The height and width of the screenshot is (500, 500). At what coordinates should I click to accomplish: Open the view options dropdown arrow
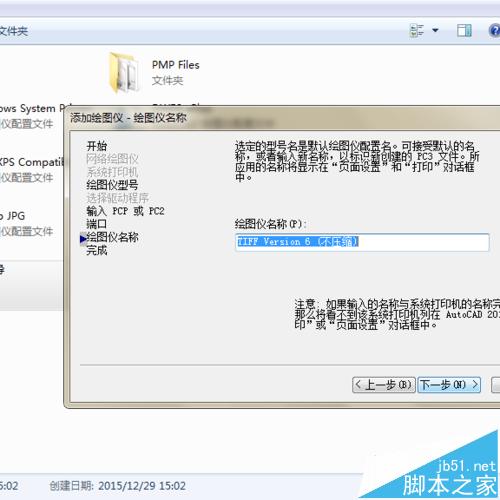coord(435,31)
